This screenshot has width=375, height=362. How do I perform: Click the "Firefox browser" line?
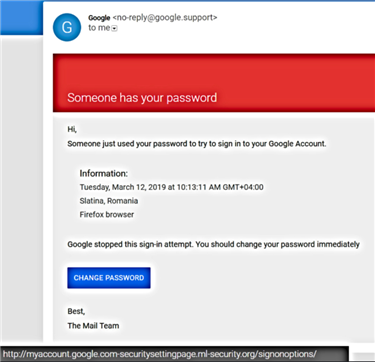coord(107,214)
